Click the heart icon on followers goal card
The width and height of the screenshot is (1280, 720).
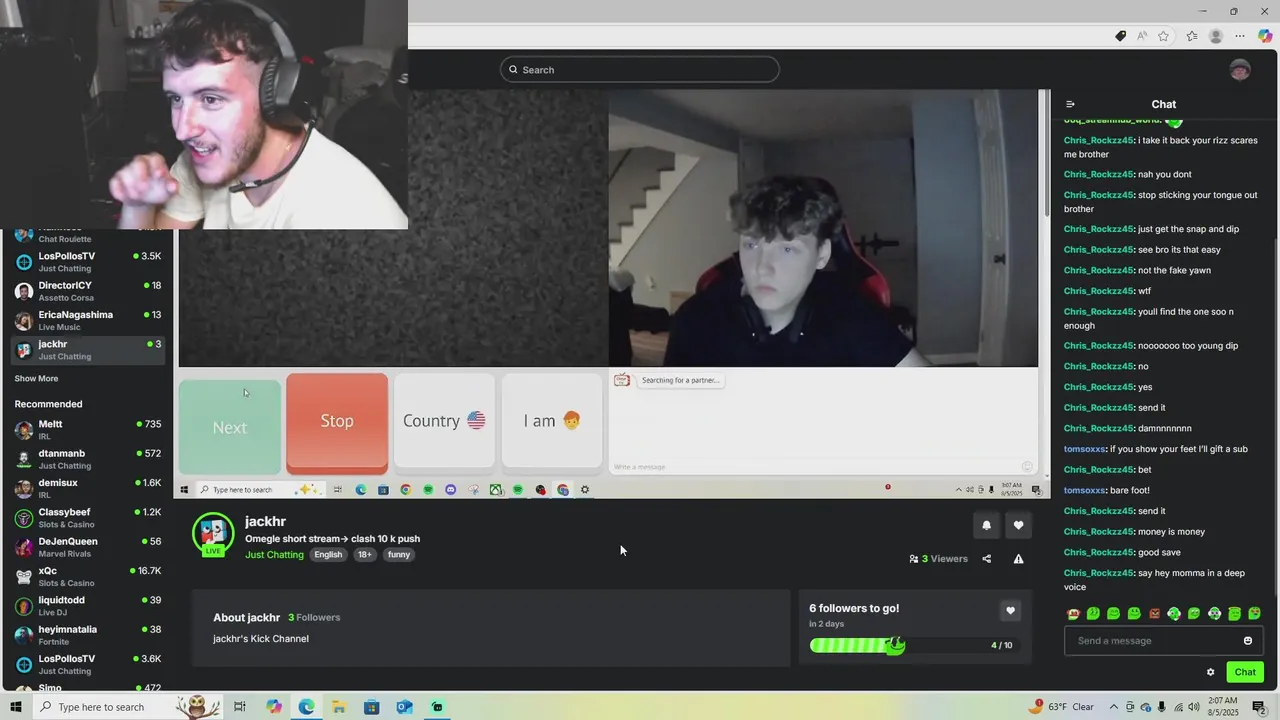coord(1010,611)
